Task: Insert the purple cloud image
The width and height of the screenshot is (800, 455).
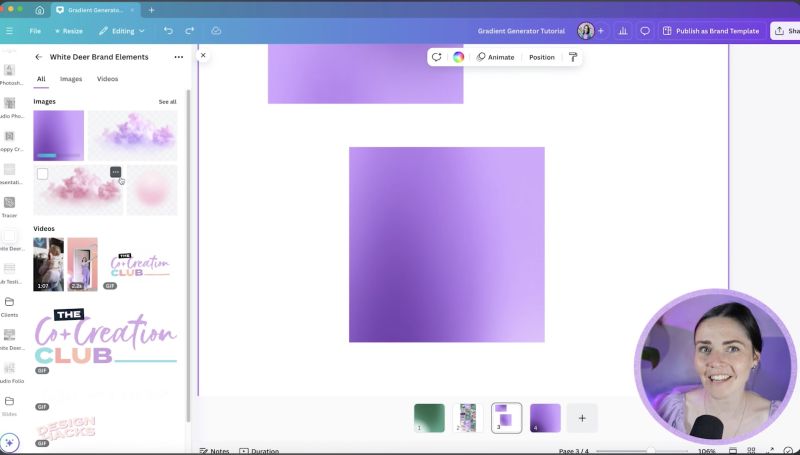Action: pos(133,136)
